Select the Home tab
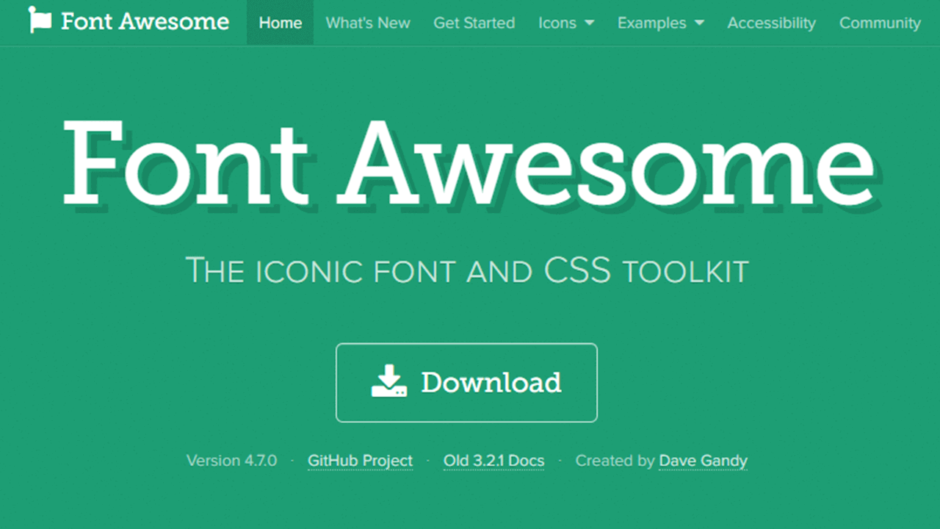Screen dimensions: 940x529 coord(280,22)
